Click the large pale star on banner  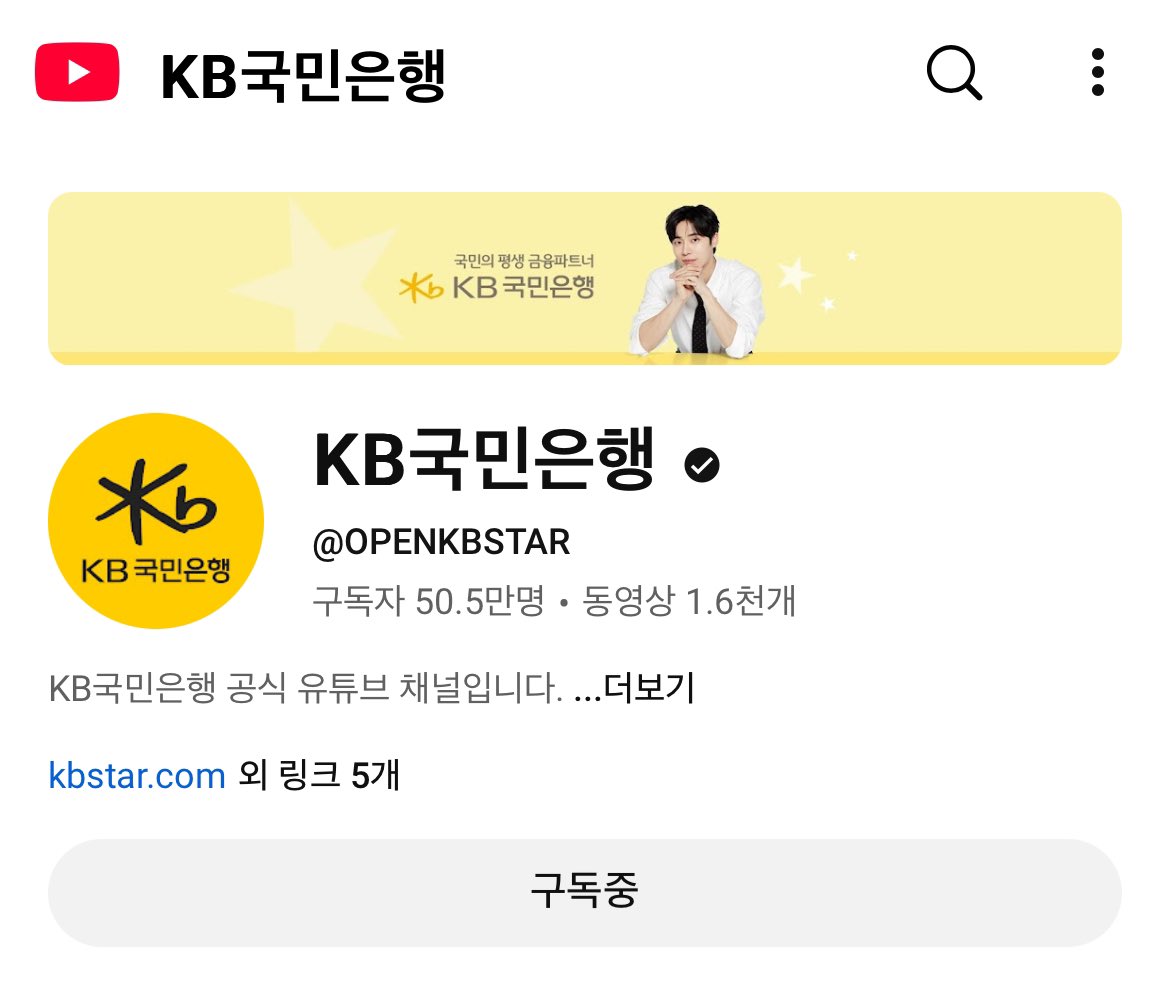pyautogui.click(x=313, y=280)
